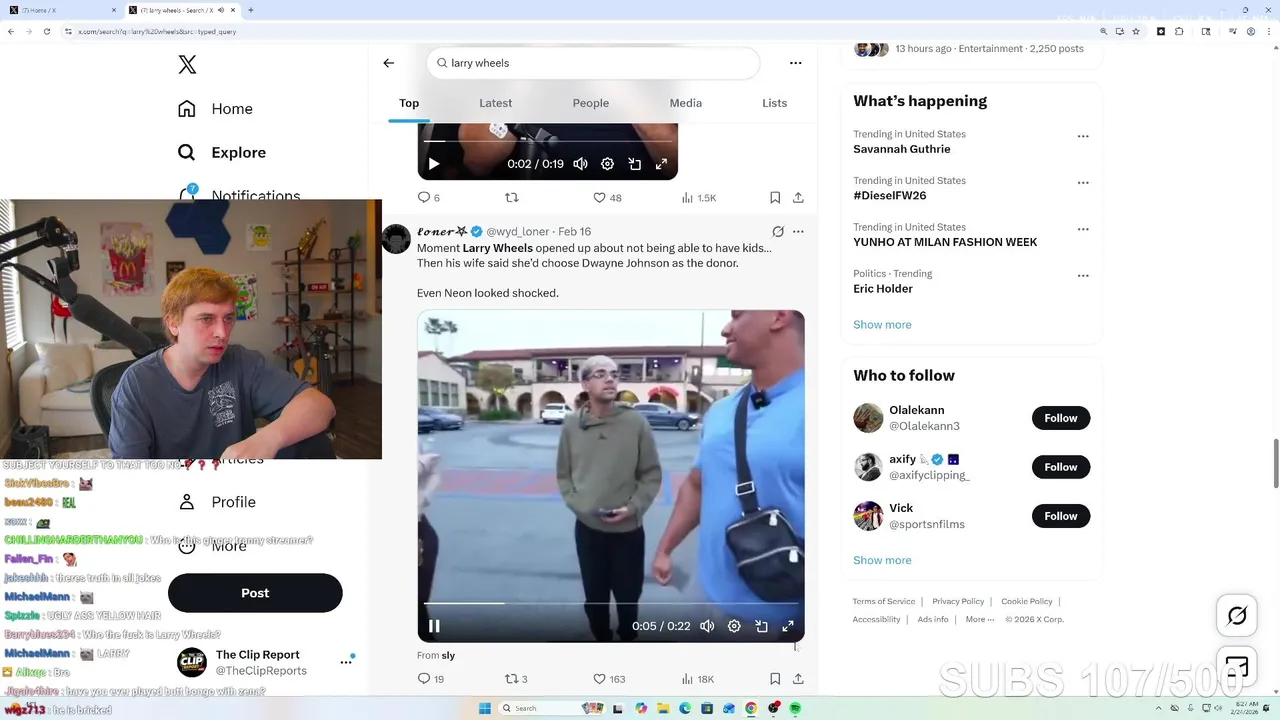The width and height of the screenshot is (1280, 720).
Task: Open Profile in the left navigation
Action: tap(217, 502)
